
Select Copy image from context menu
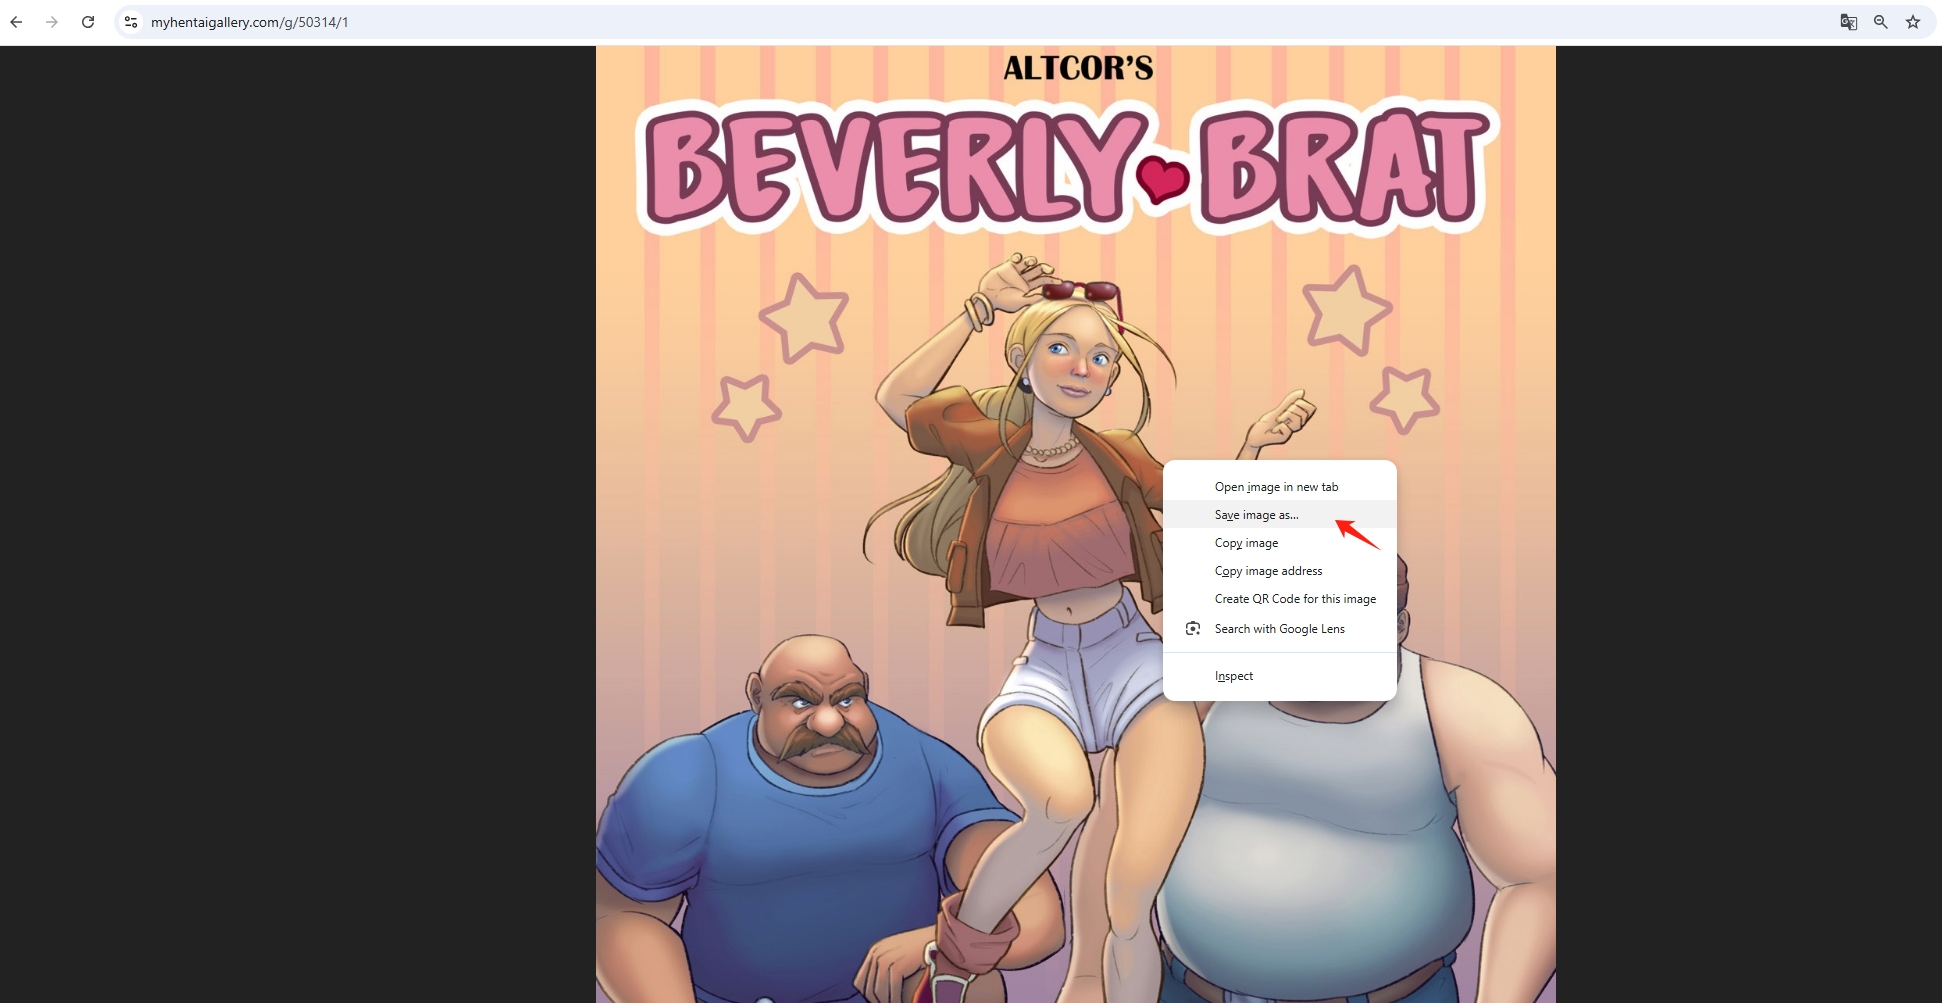point(1280,543)
